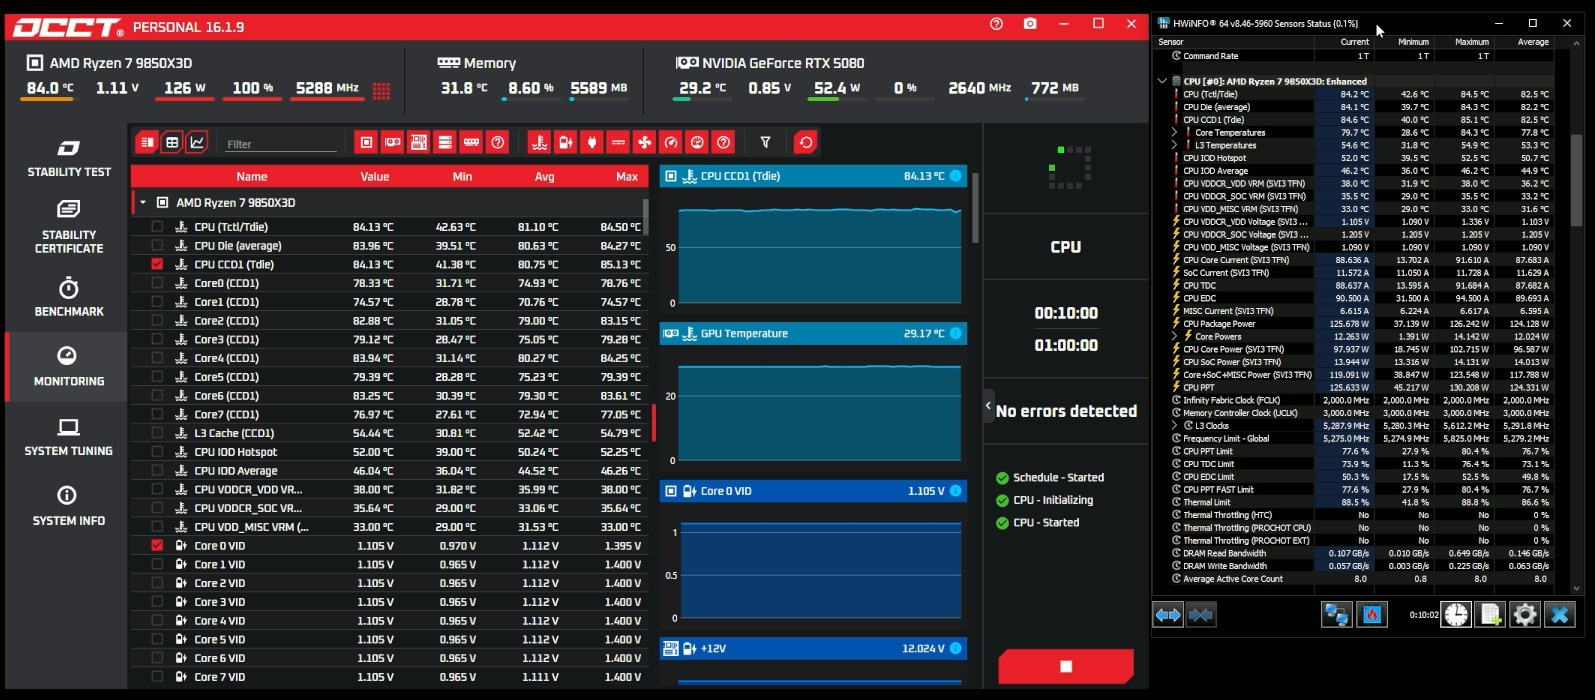Open the System Tuning section

[x=68, y=437]
